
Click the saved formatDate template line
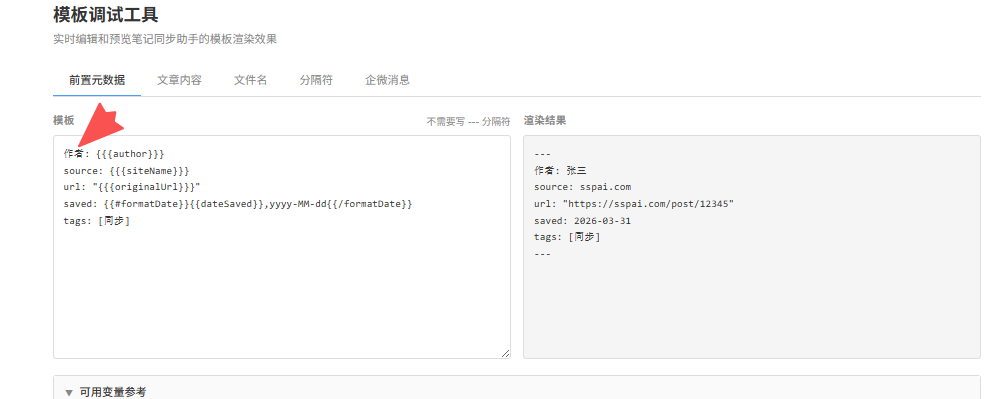tap(238, 204)
